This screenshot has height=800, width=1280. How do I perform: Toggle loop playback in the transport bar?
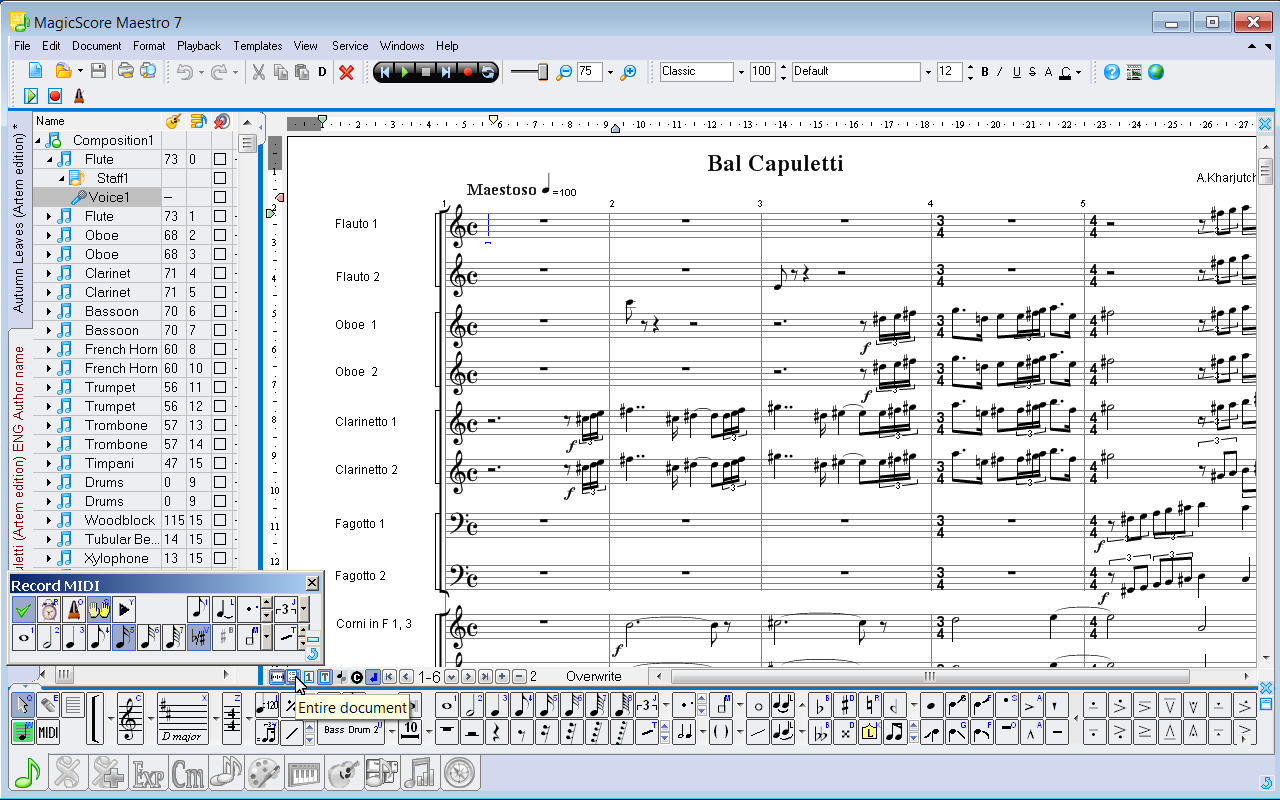487,72
